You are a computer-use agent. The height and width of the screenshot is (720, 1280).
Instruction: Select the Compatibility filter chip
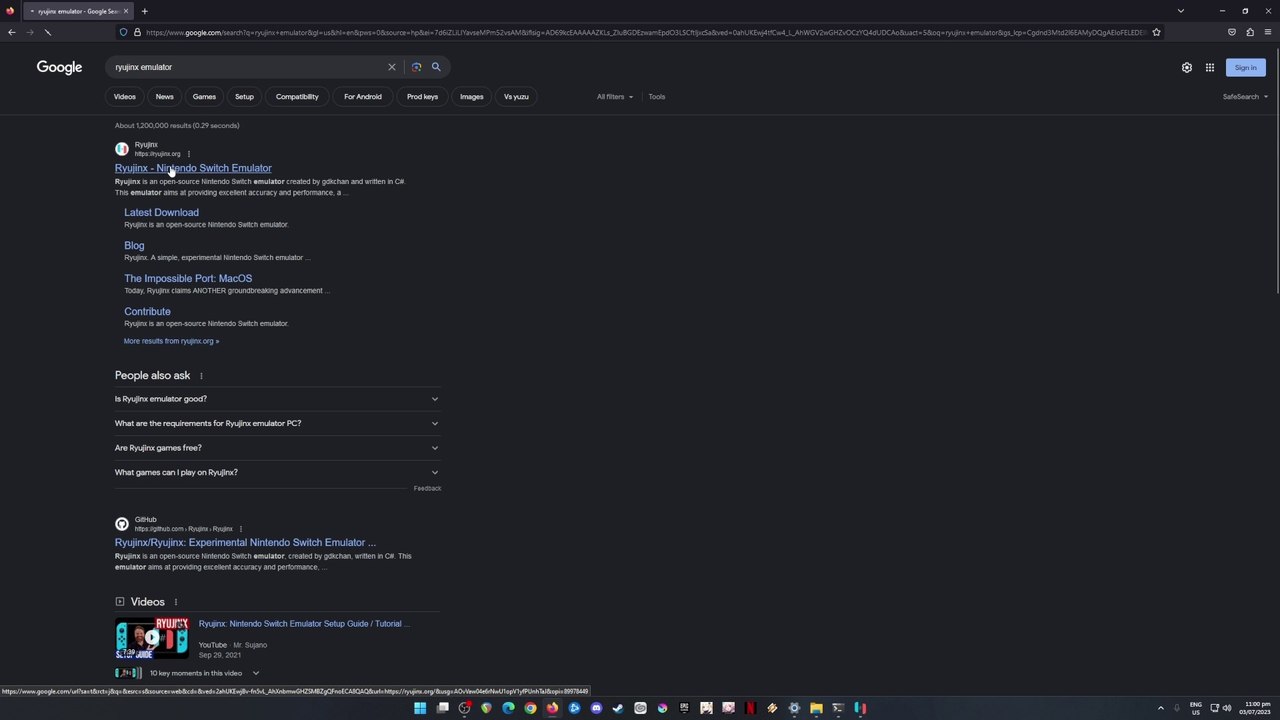click(297, 97)
